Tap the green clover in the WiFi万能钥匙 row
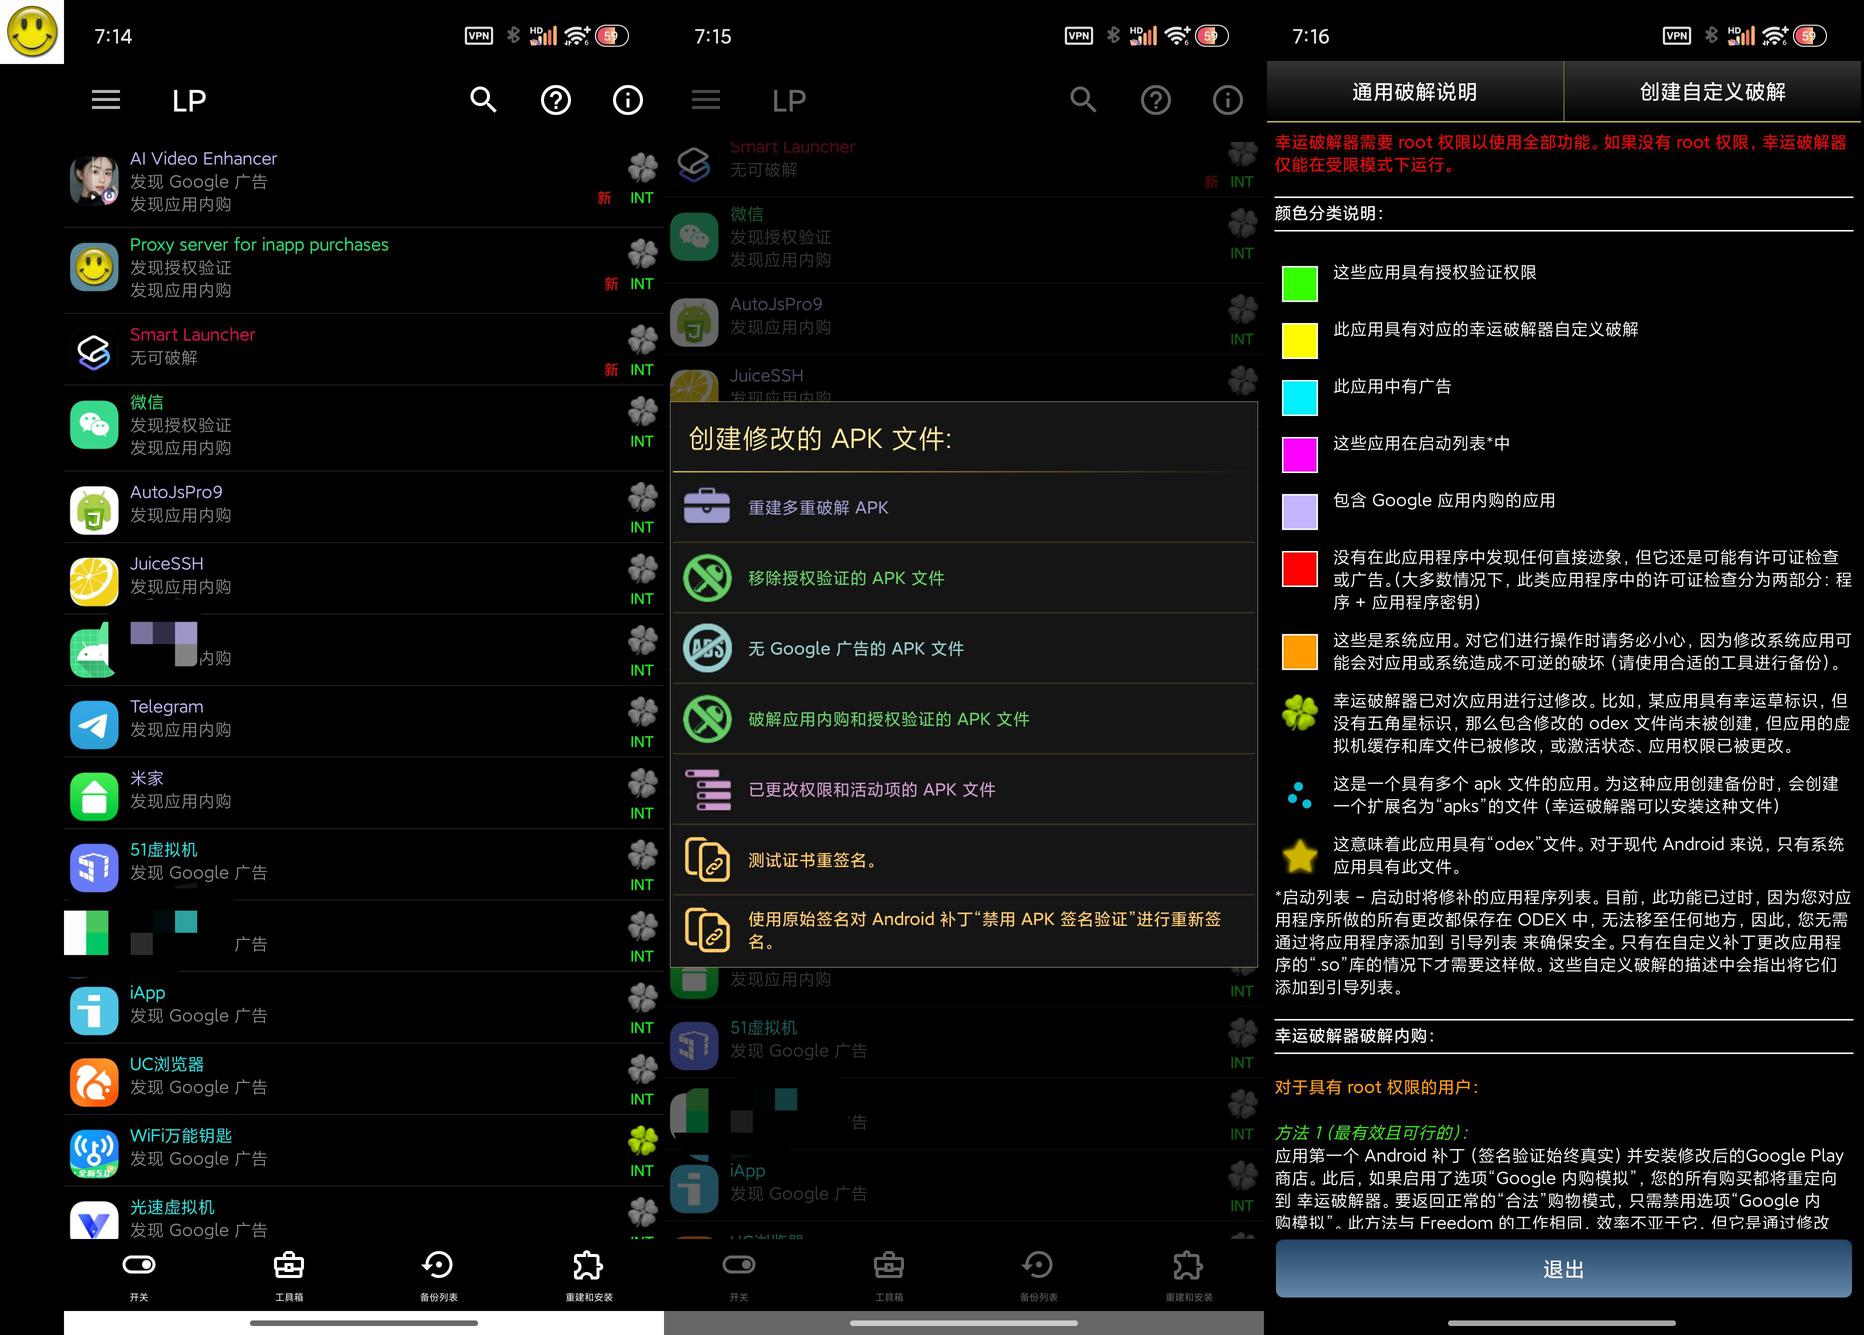This screenshot has width=1864, height=1335. point(642,1141)
